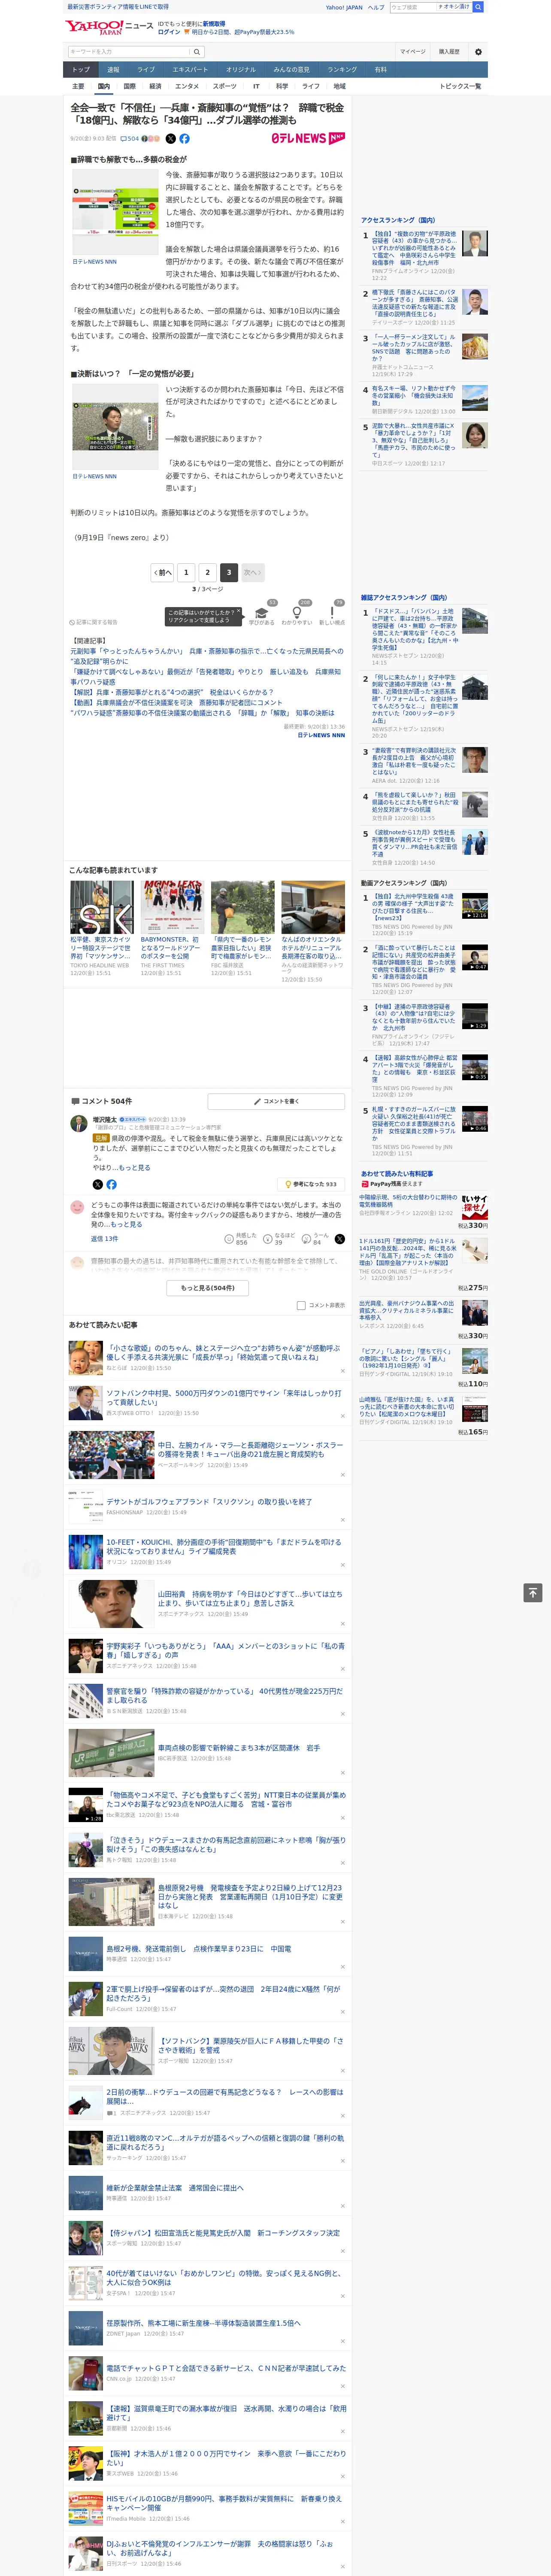Click the Yahoo! JAPAN news logo
551x2576 pixels.
point(109,27)
